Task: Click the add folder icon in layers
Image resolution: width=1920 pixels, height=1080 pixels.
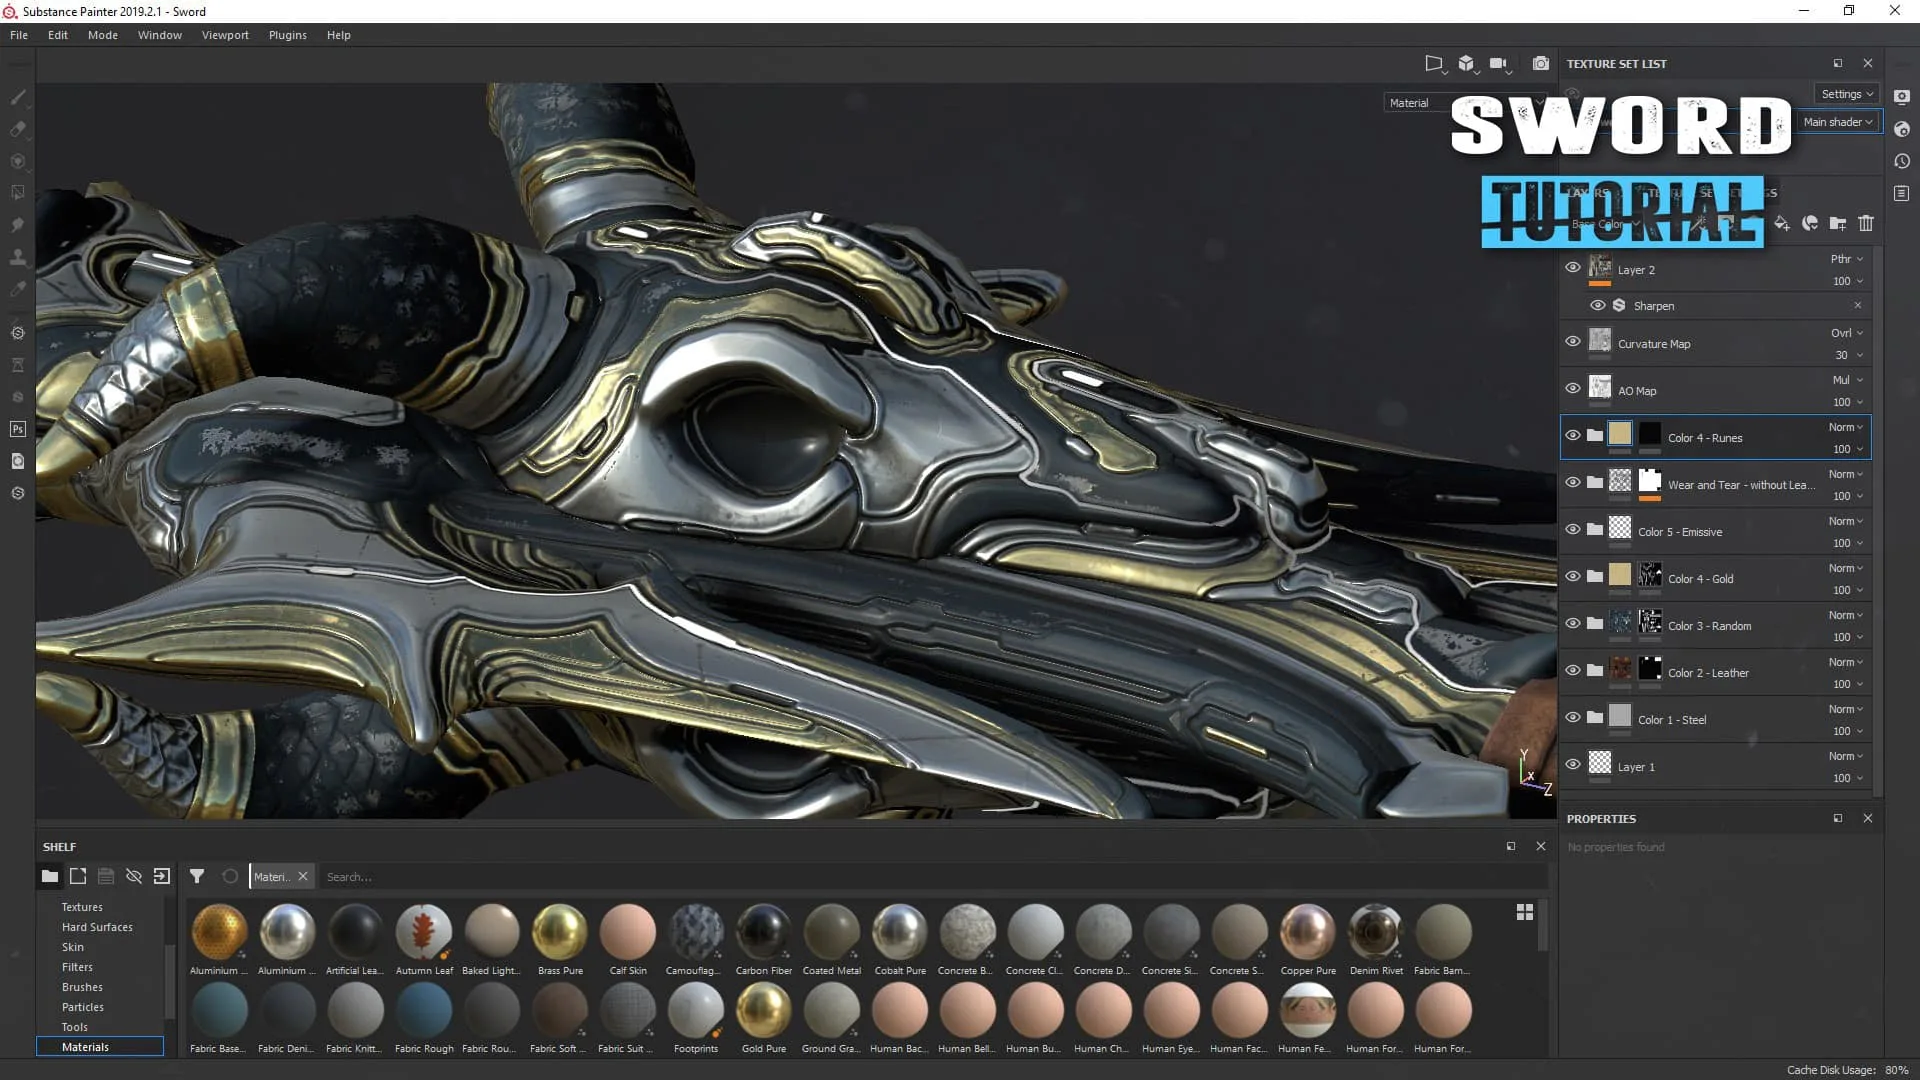Action: coord(1838,223)
